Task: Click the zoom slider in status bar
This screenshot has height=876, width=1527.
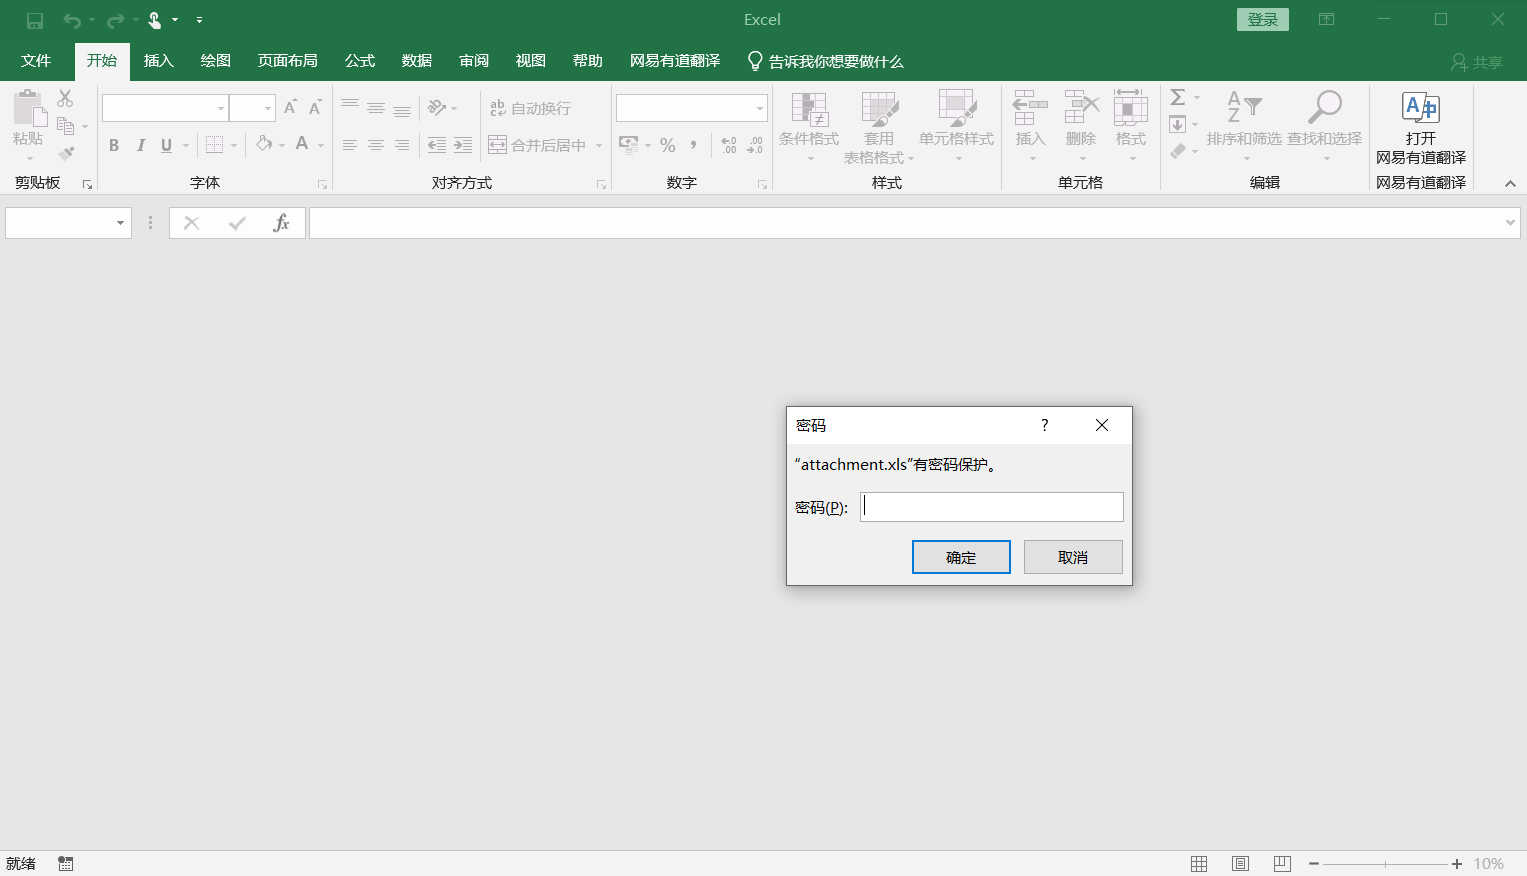Action: [x=1385, y=864]
